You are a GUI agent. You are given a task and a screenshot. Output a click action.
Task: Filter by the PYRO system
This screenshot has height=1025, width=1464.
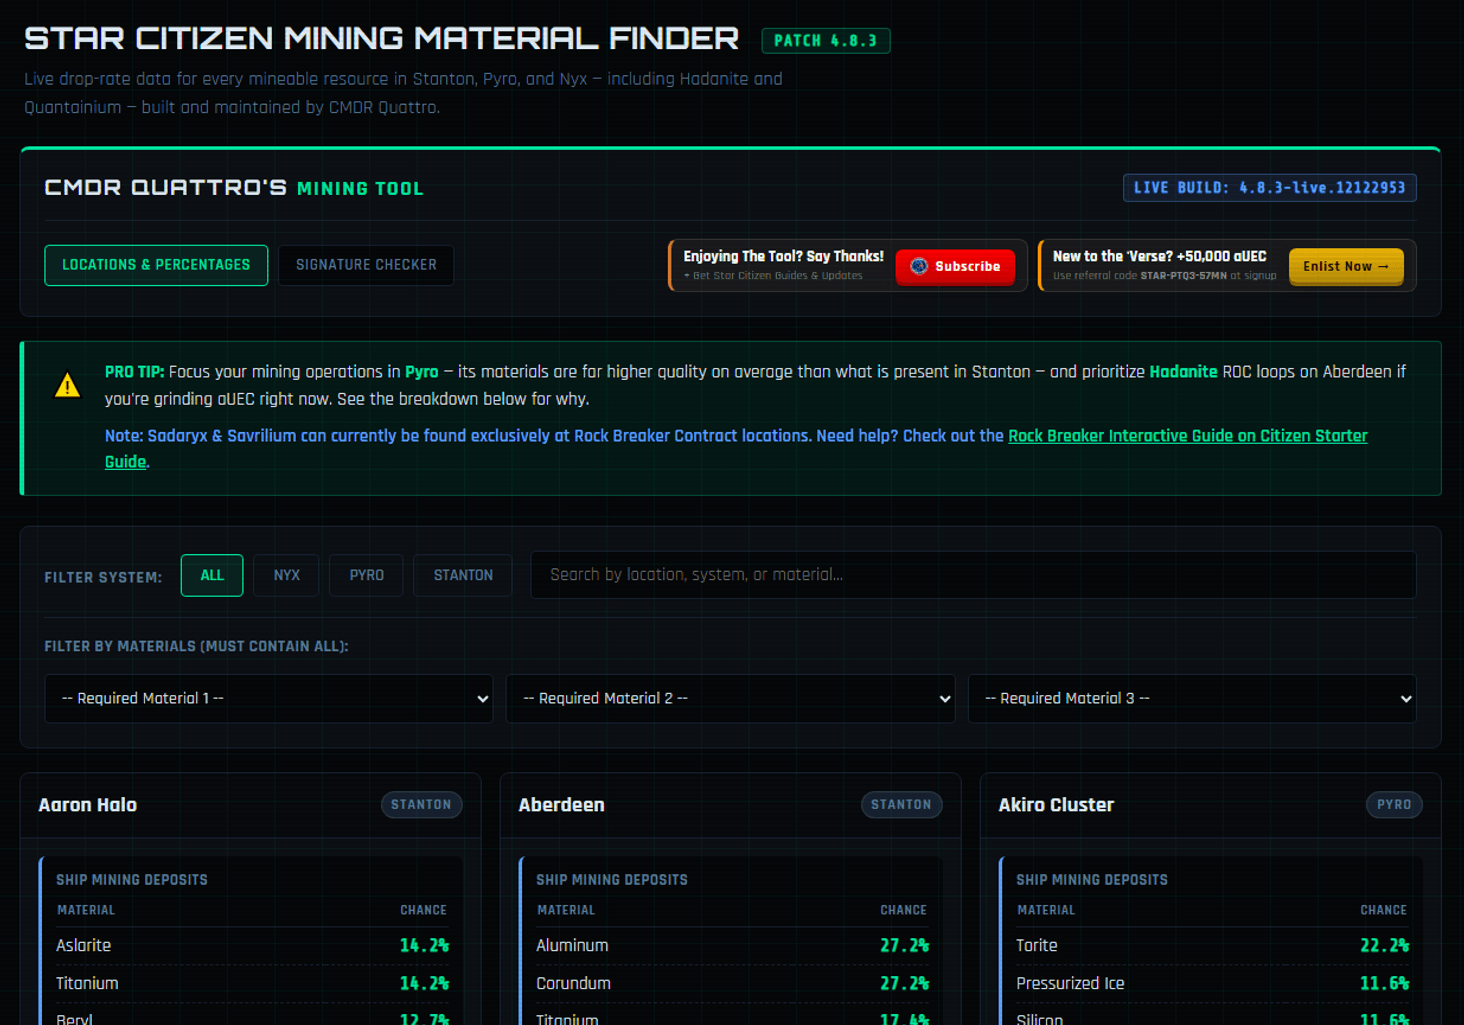click(366, 575)
